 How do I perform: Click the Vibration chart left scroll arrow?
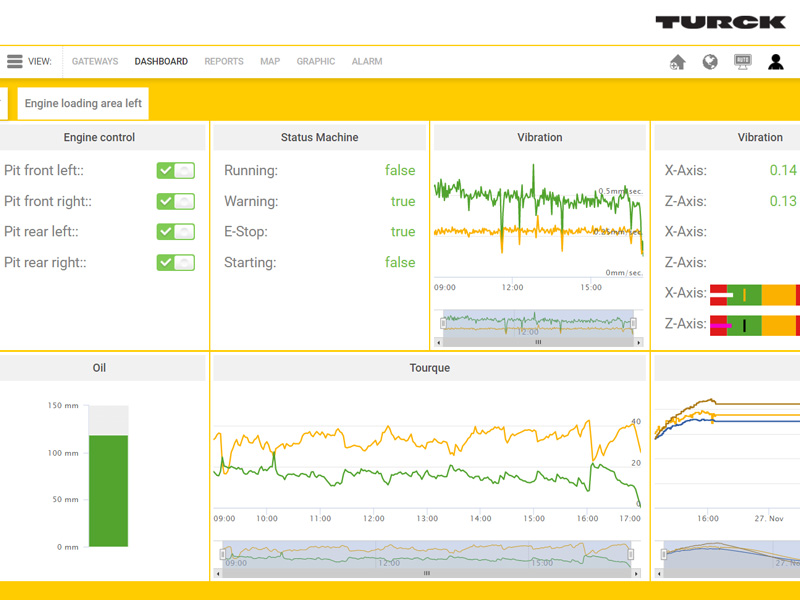(441, 342)
